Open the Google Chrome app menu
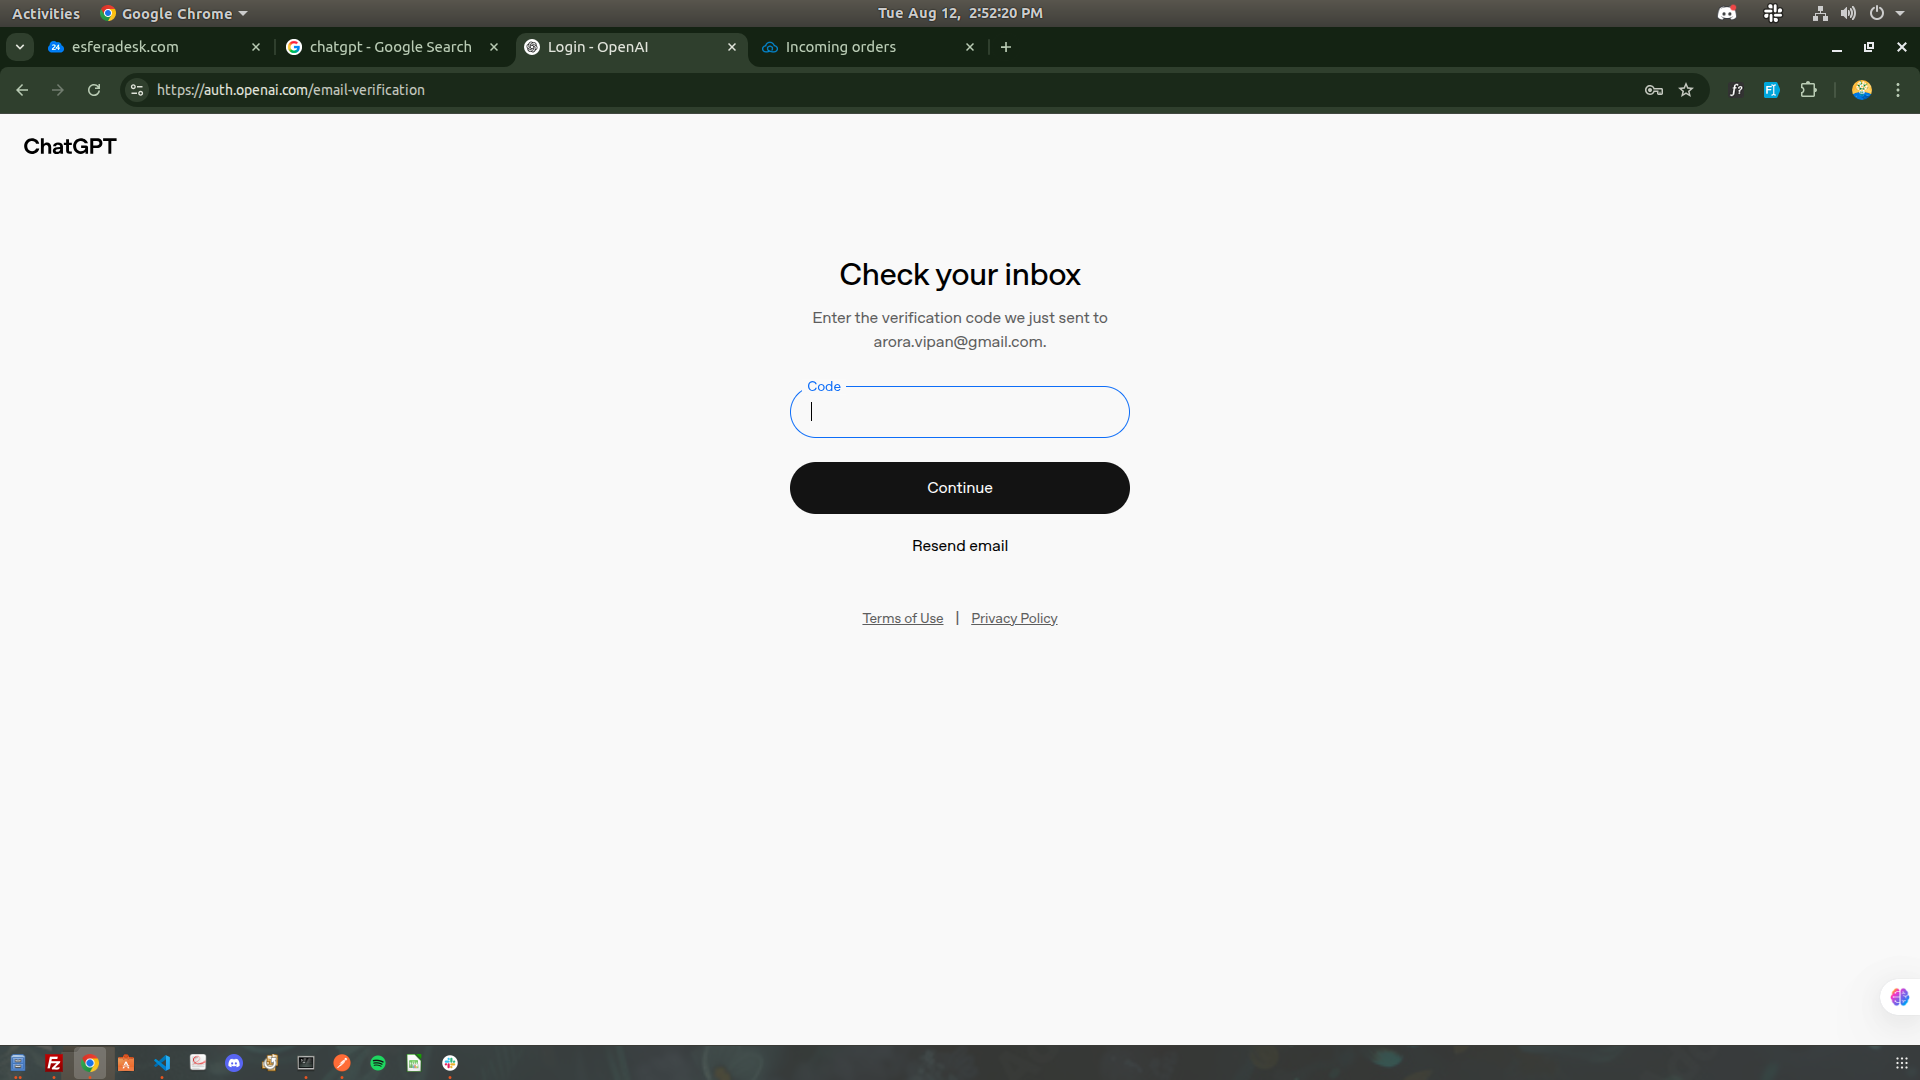This screenshot has width=1920, height=1080. tap(175, 14)
